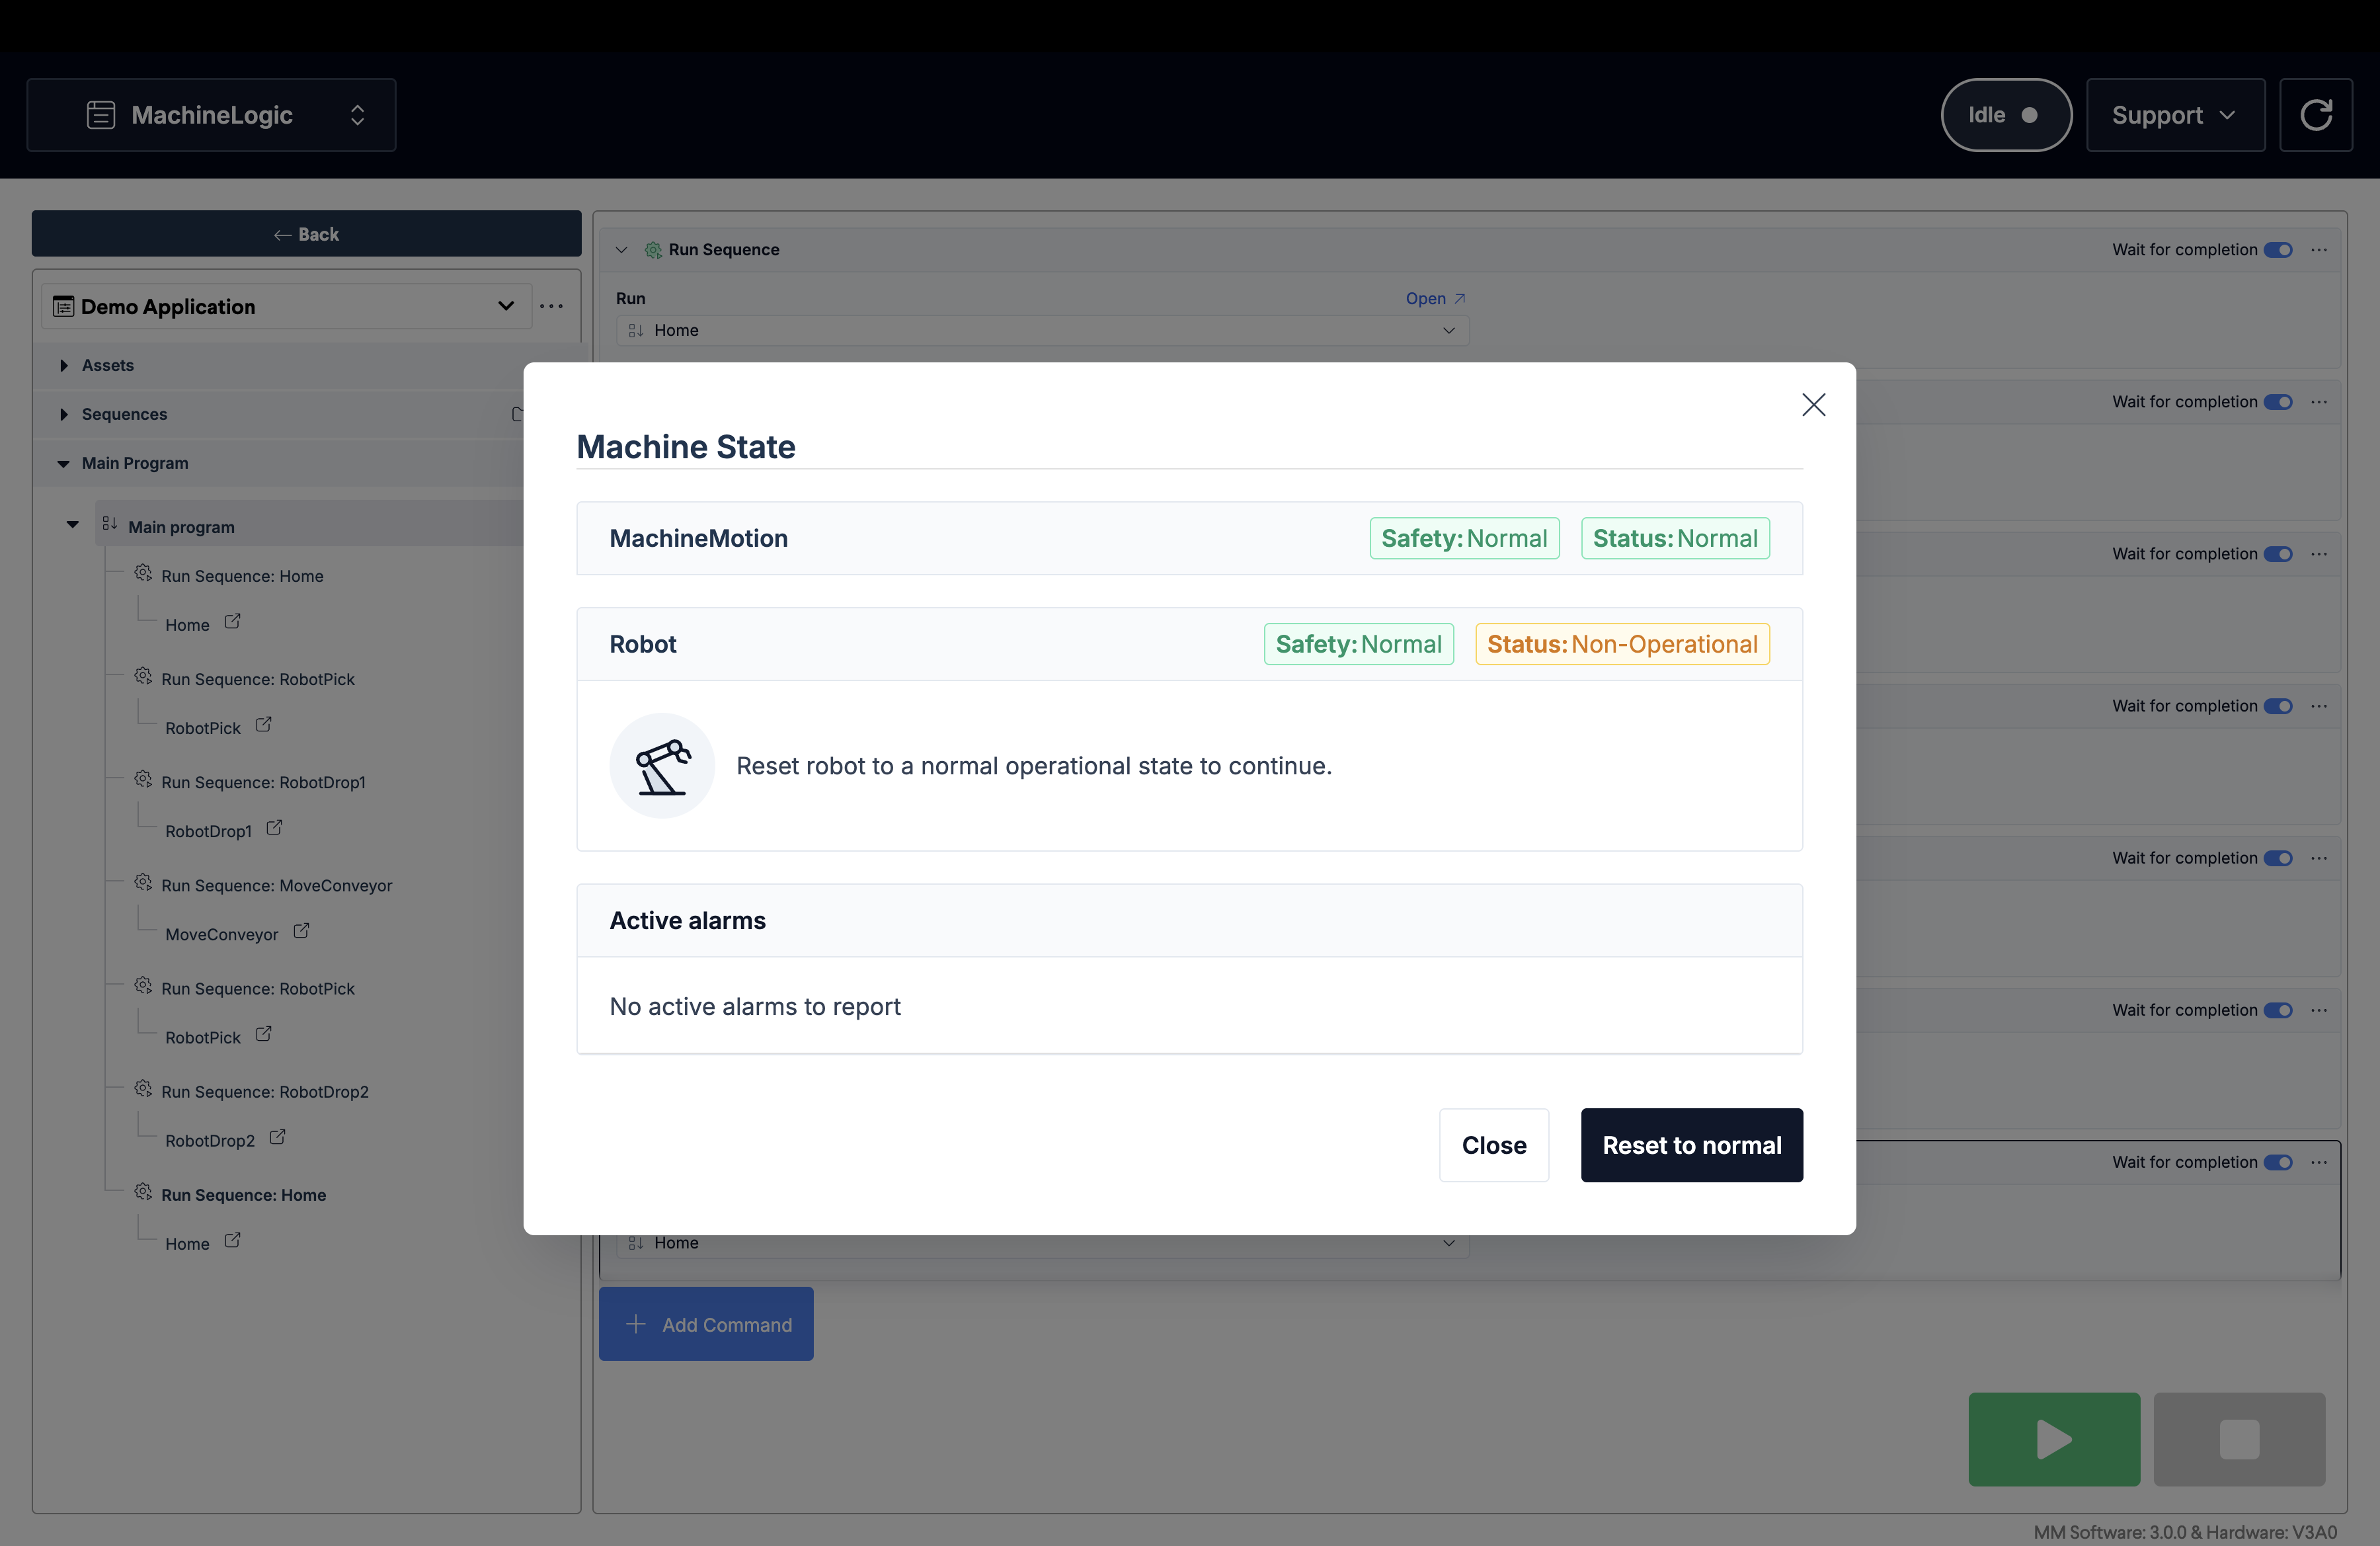Click the gray stop button

pos(2239,1439)
